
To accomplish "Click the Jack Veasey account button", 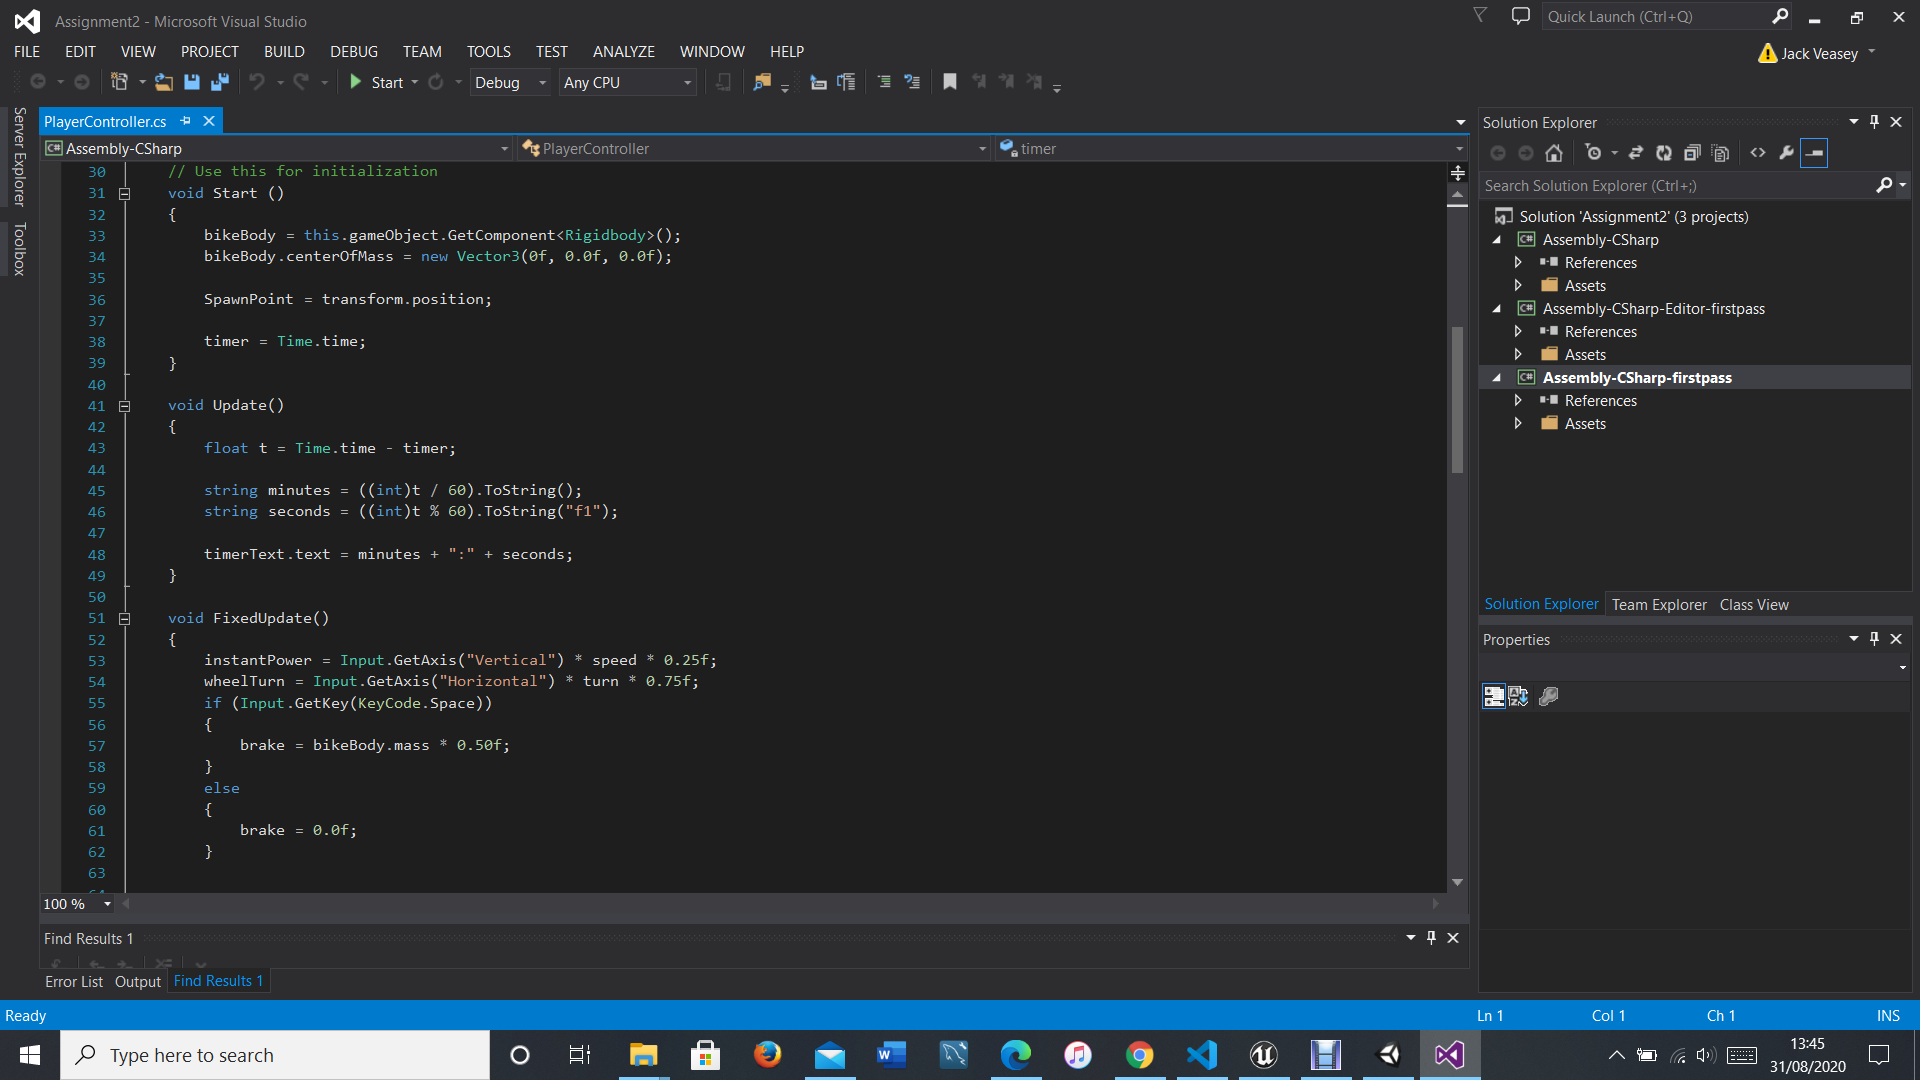I will [1818, 53].
